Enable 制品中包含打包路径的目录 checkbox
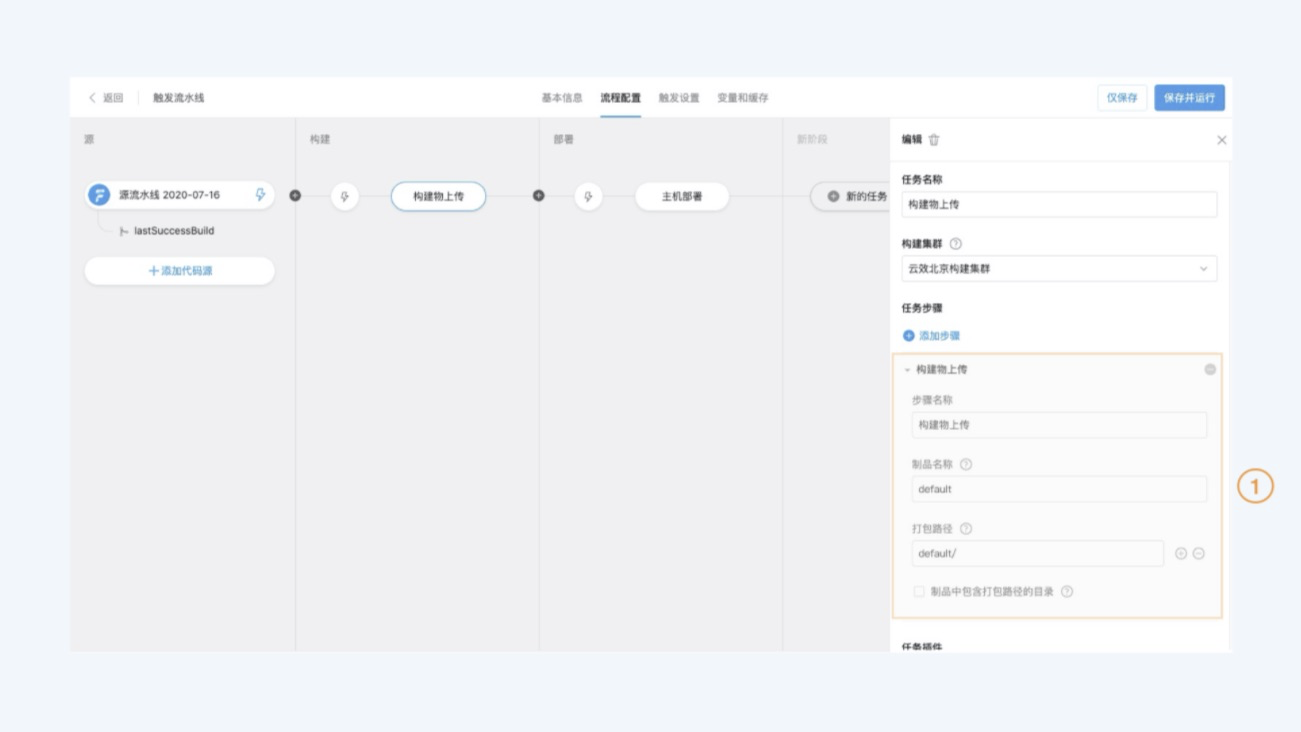Image resolution: width=1301 pixels, height=732 pixels. coord(919,591)
